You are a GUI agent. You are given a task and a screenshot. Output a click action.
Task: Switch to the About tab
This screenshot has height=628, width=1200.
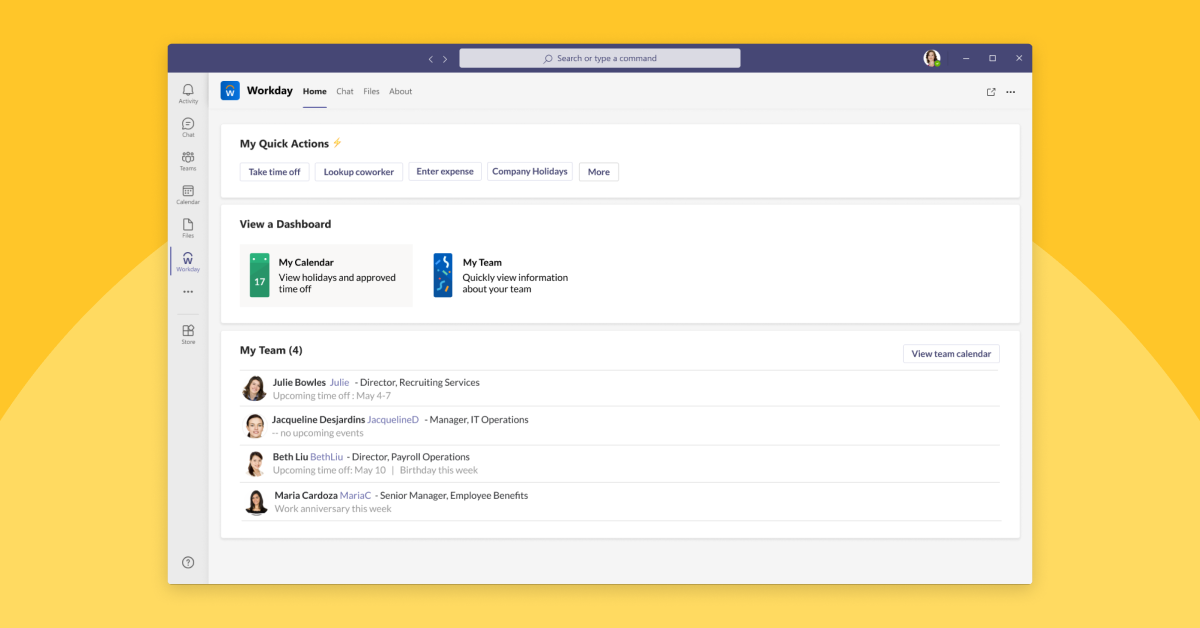400,91
